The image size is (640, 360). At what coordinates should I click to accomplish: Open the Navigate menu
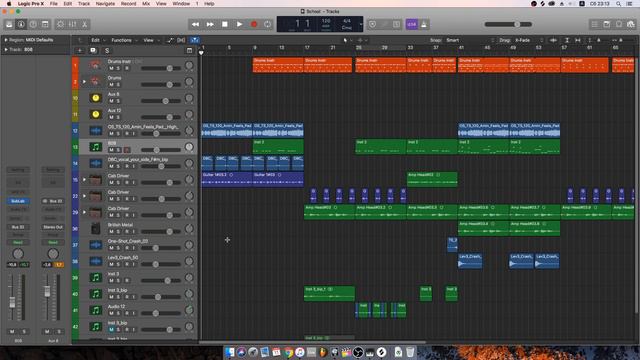point(105,4)
